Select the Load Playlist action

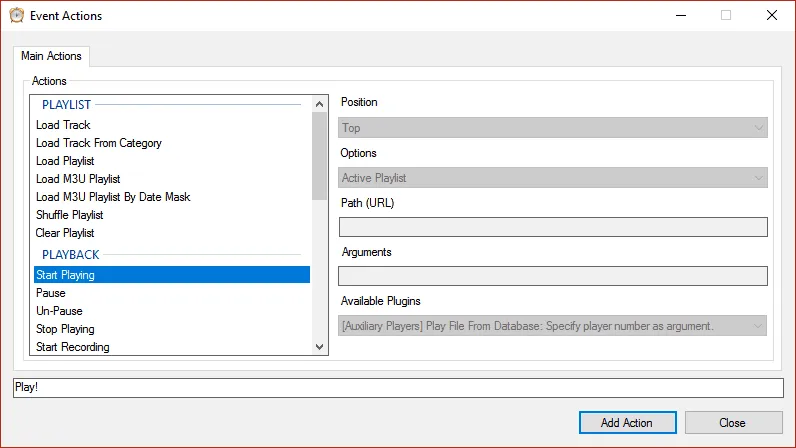(65, 161)
